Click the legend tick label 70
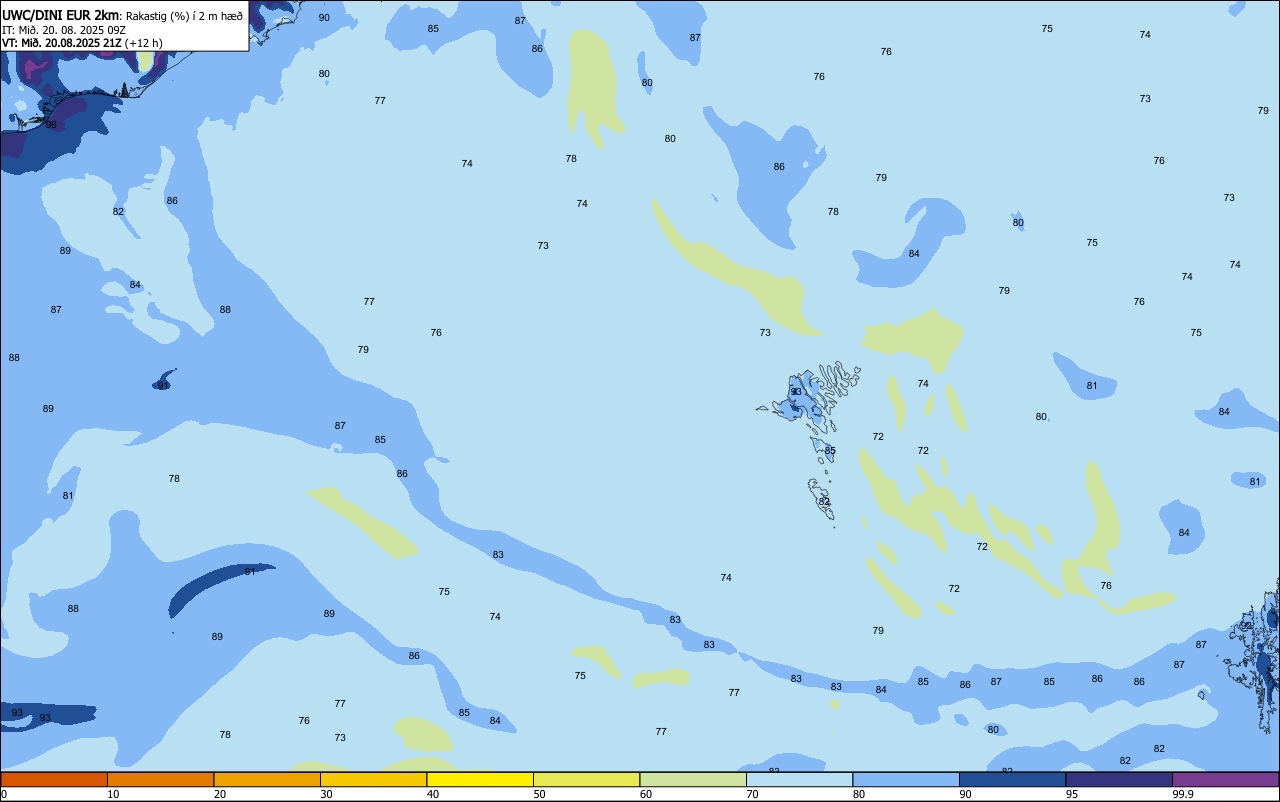This screenshot has width=1280, height=802. tap(752, 794)
